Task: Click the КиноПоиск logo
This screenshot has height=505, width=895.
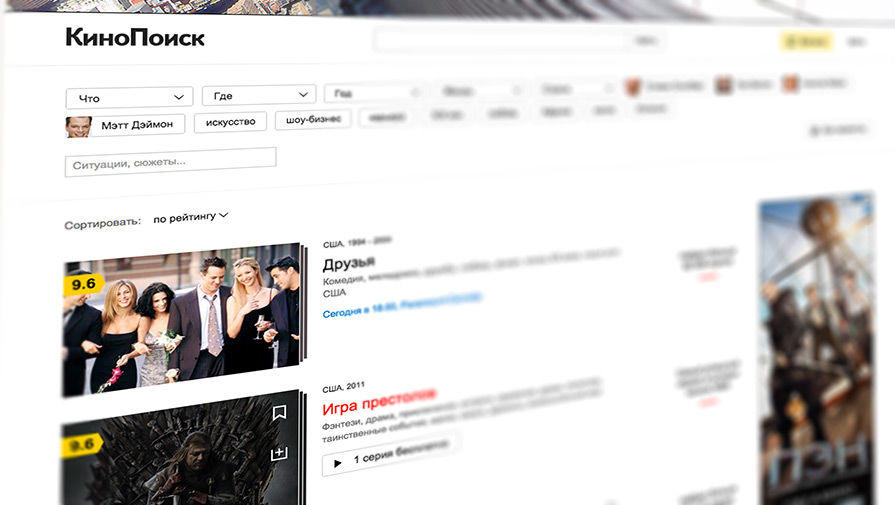Action: pyautogui.click(x=135, y=38)
